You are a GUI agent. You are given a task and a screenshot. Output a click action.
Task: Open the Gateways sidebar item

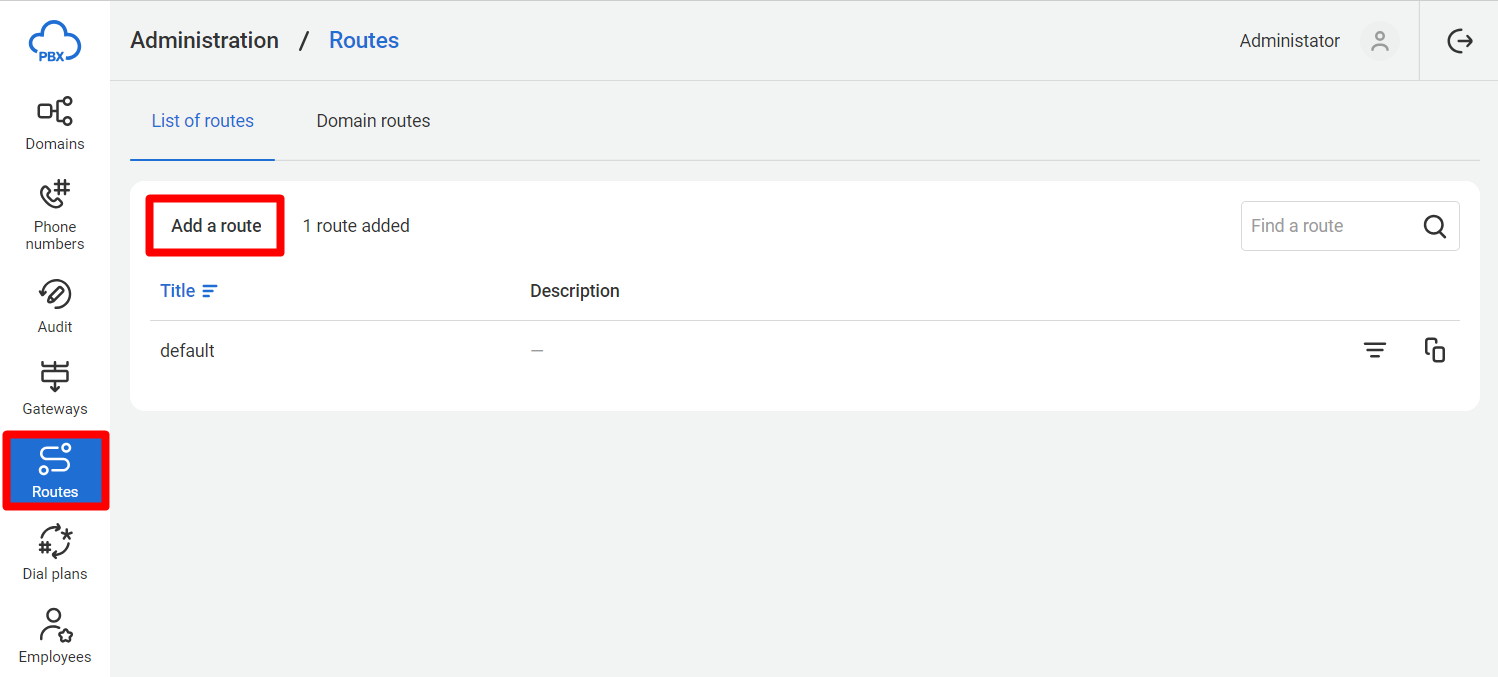(x=55, y=388)
